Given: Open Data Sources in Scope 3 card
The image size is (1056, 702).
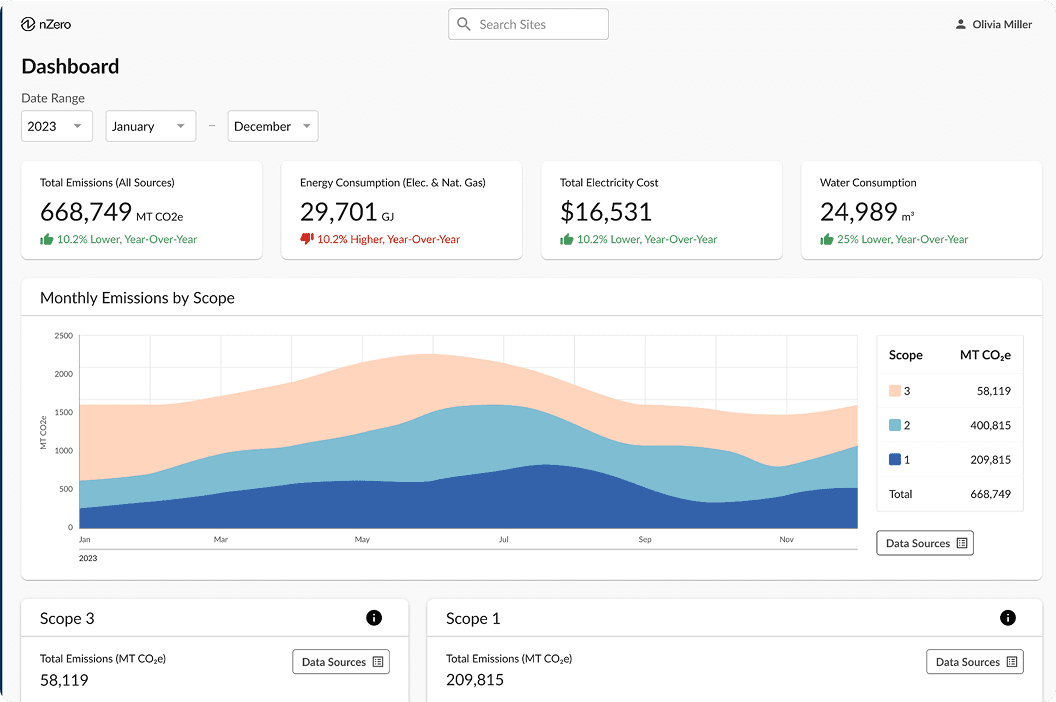Looking at the screenshot, I should pos(340,662).
